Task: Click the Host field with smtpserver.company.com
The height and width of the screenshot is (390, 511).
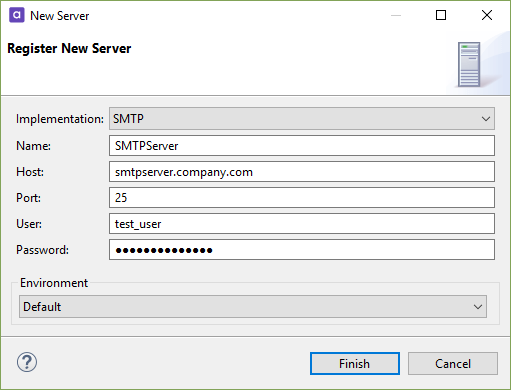Action: (302, 172)
